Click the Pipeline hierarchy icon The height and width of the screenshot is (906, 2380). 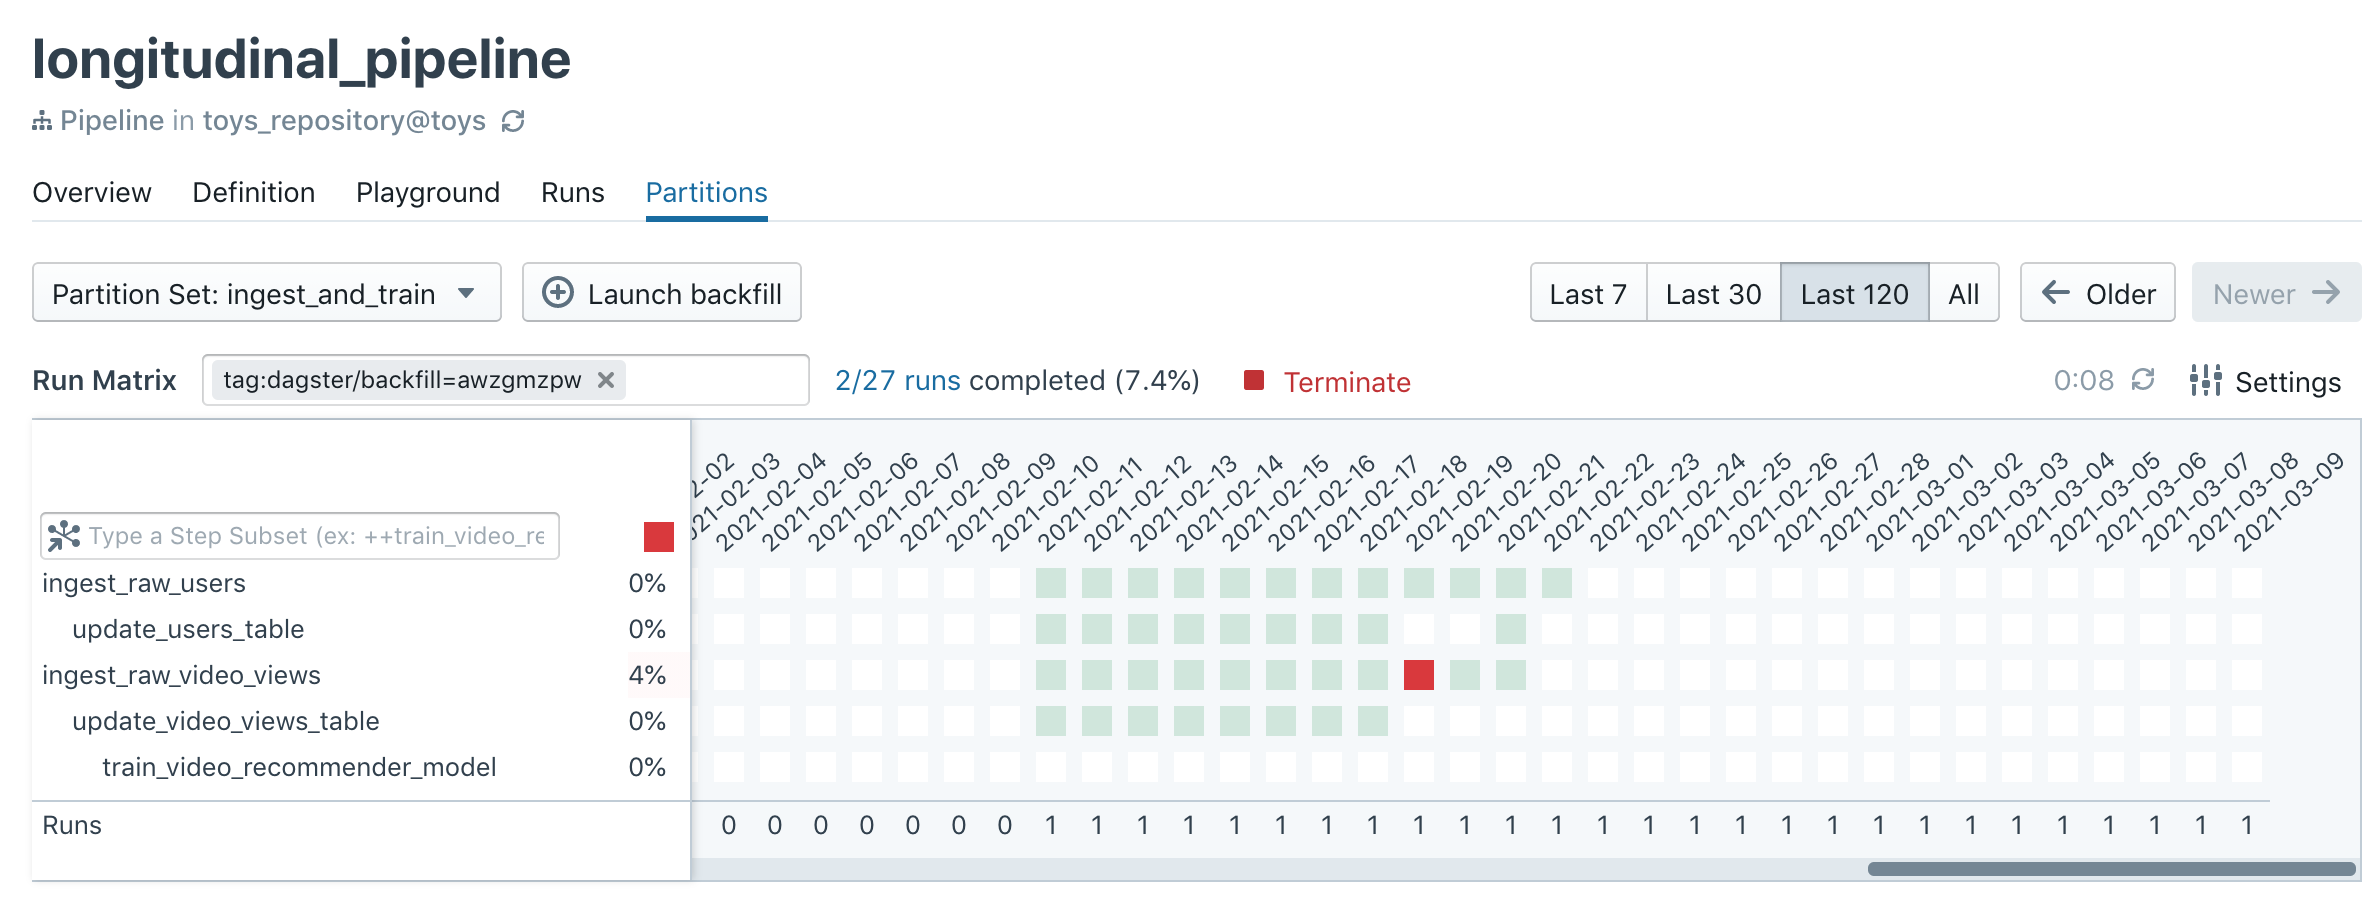coord(42,122)
